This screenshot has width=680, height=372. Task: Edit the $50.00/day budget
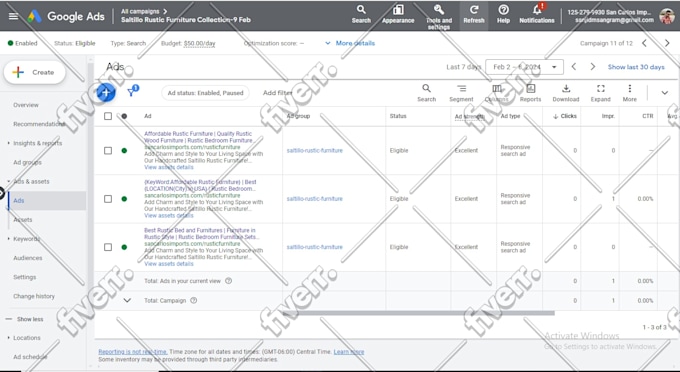[x=199, y=43]
